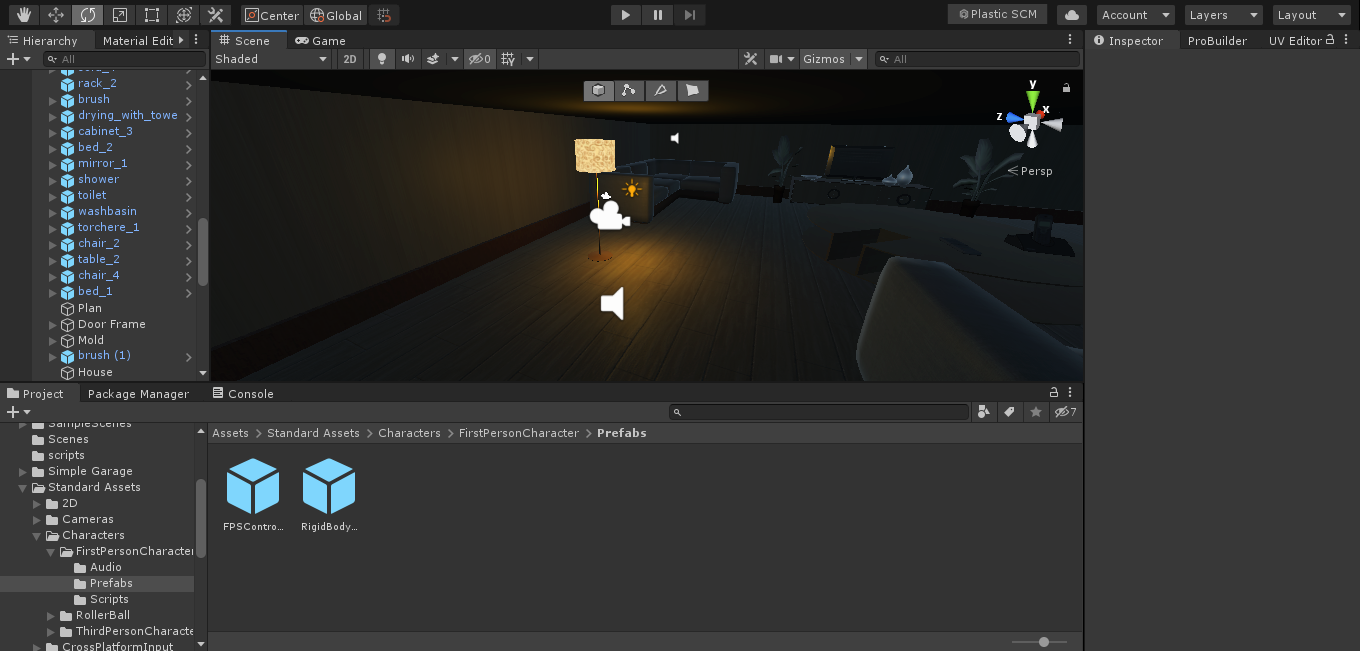Select the Hand tool in the toolbar
The width and height of the screenshot is (1360, 651).
(x=24, y=15)
